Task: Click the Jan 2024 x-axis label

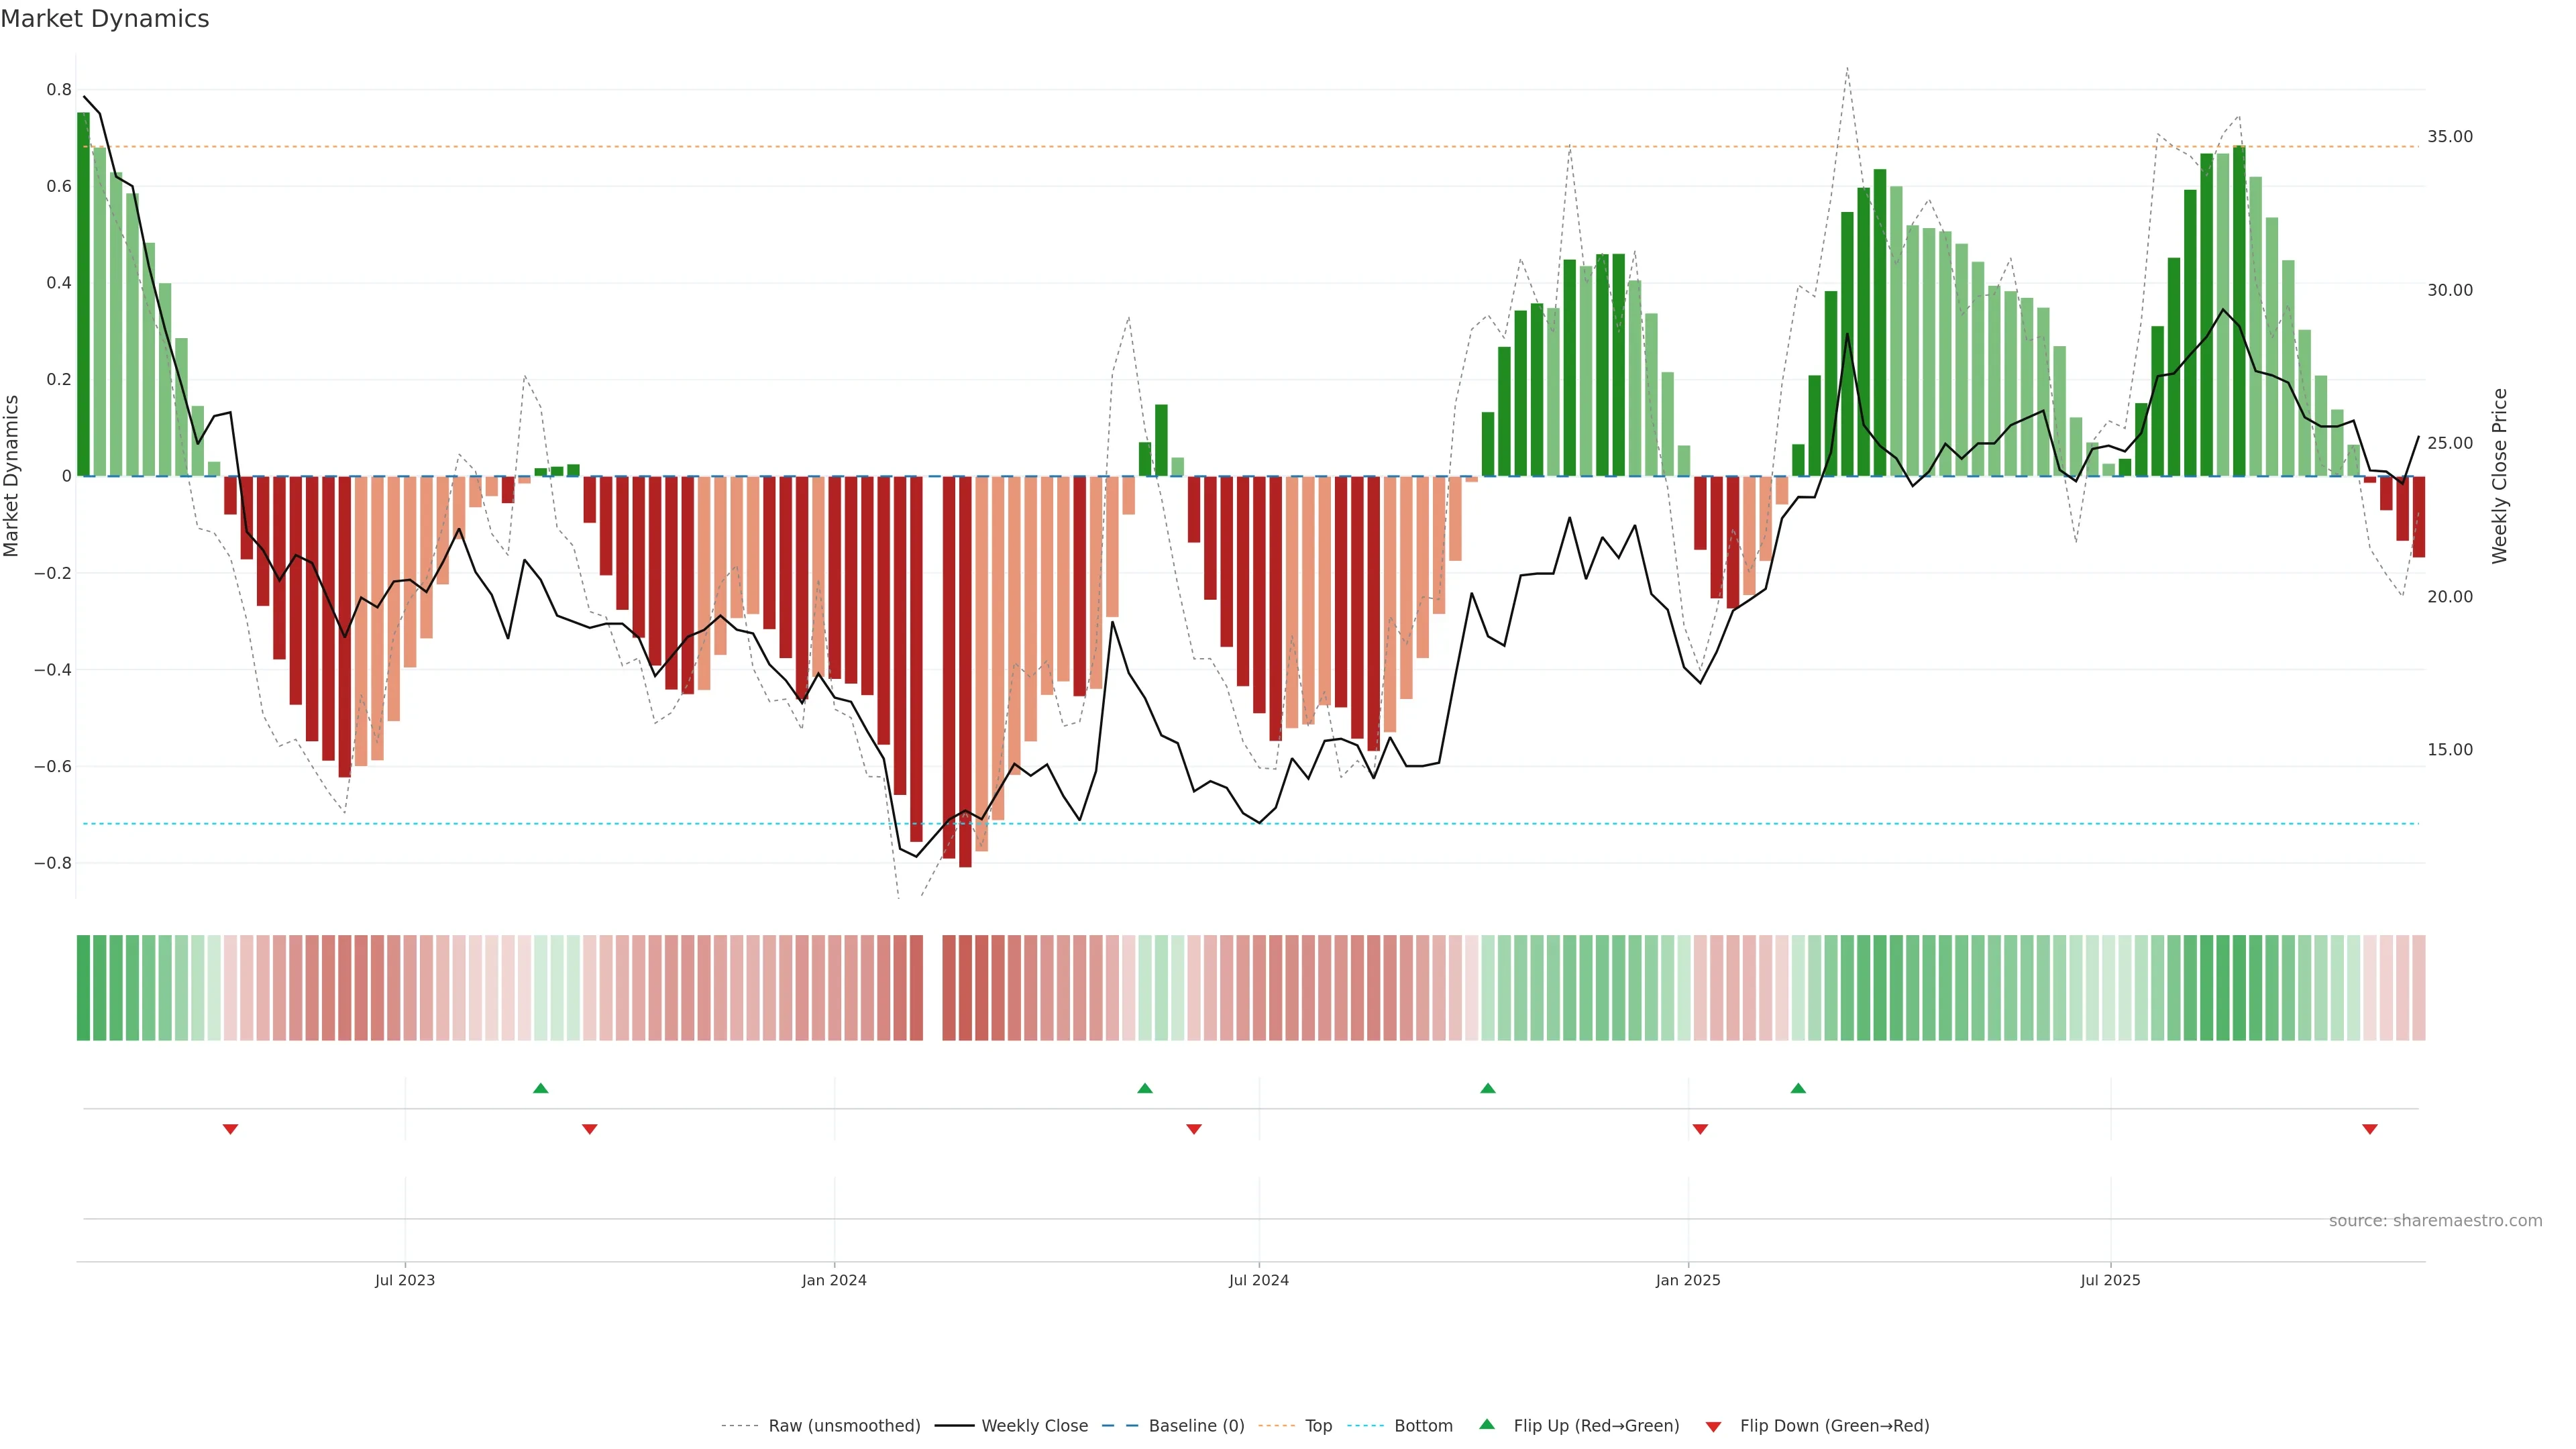Action: (834, 1280)
